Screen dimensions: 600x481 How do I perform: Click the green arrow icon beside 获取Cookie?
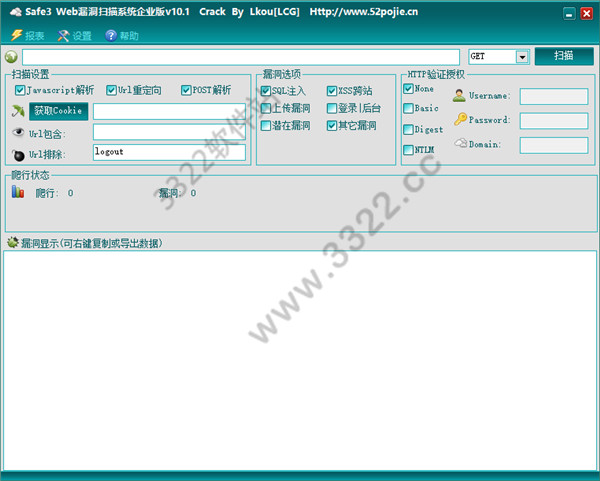coord(18,111)
